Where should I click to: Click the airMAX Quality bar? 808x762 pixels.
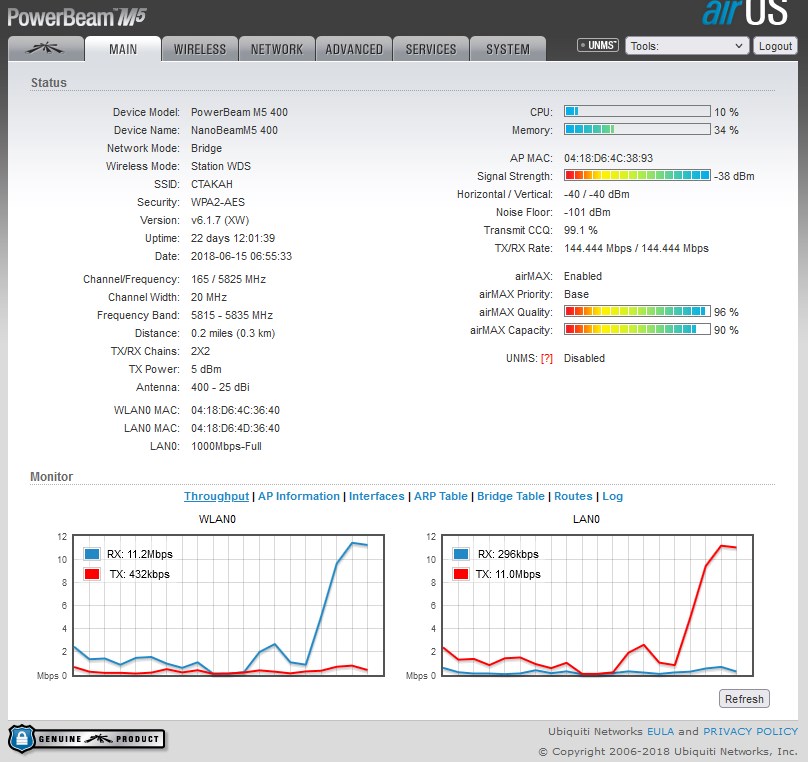pyautogui.click(x=637, y=311)
